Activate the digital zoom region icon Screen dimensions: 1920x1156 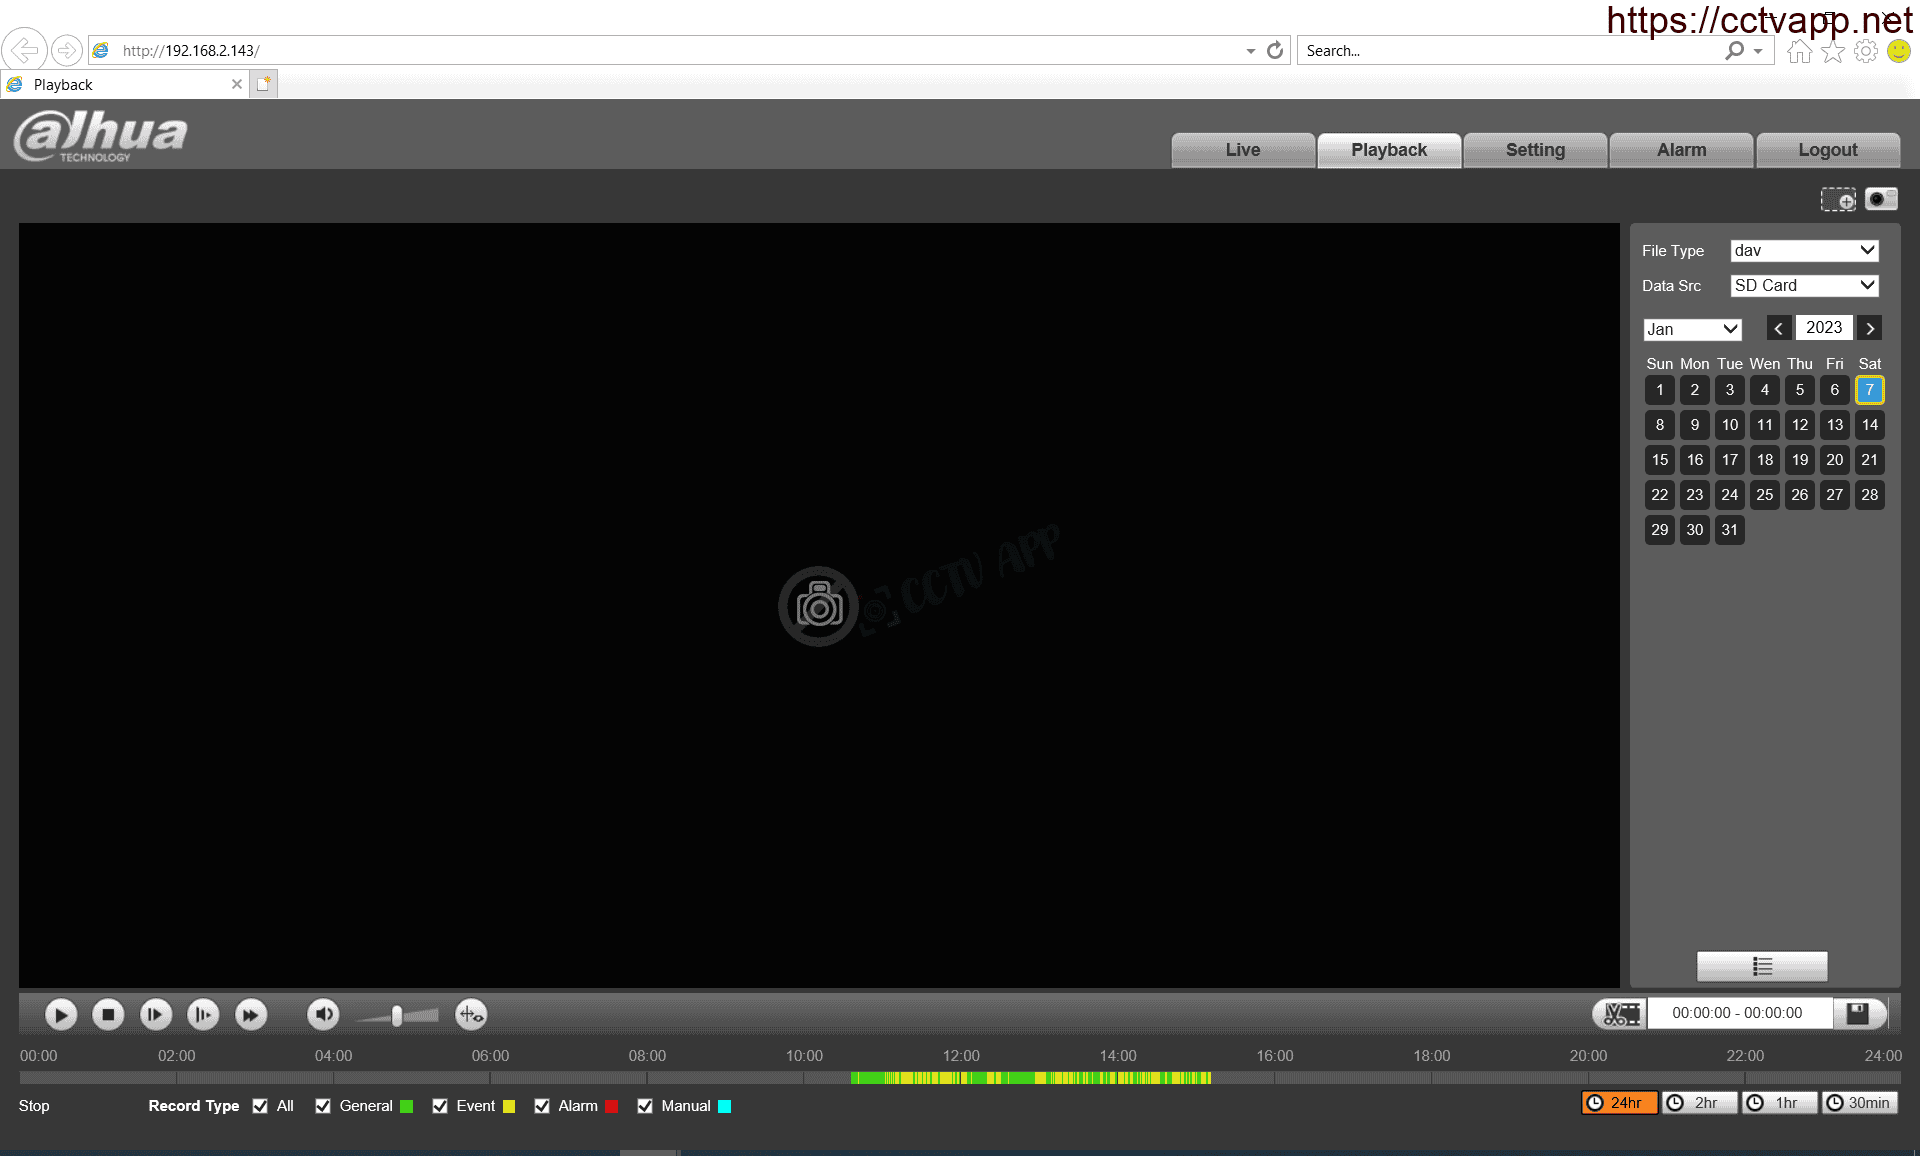coord(1837,199)
